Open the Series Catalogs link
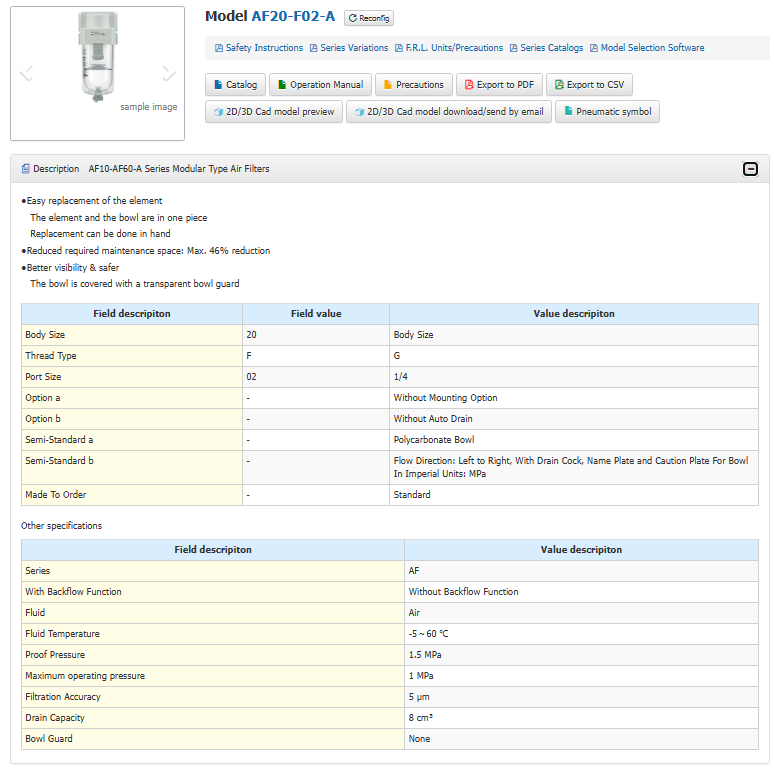 click(546, 48)
